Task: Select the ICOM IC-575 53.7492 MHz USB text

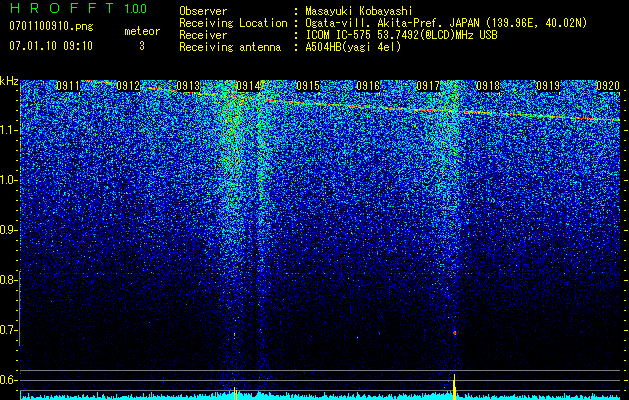Action: click(x=401, y=35)
